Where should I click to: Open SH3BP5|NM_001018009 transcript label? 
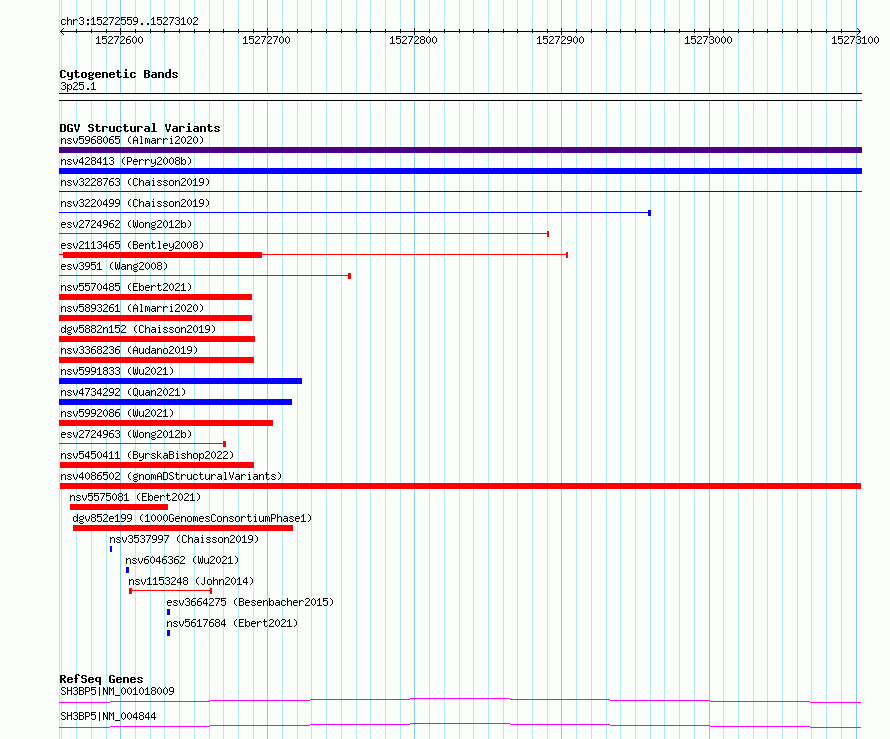coord(117,691)
